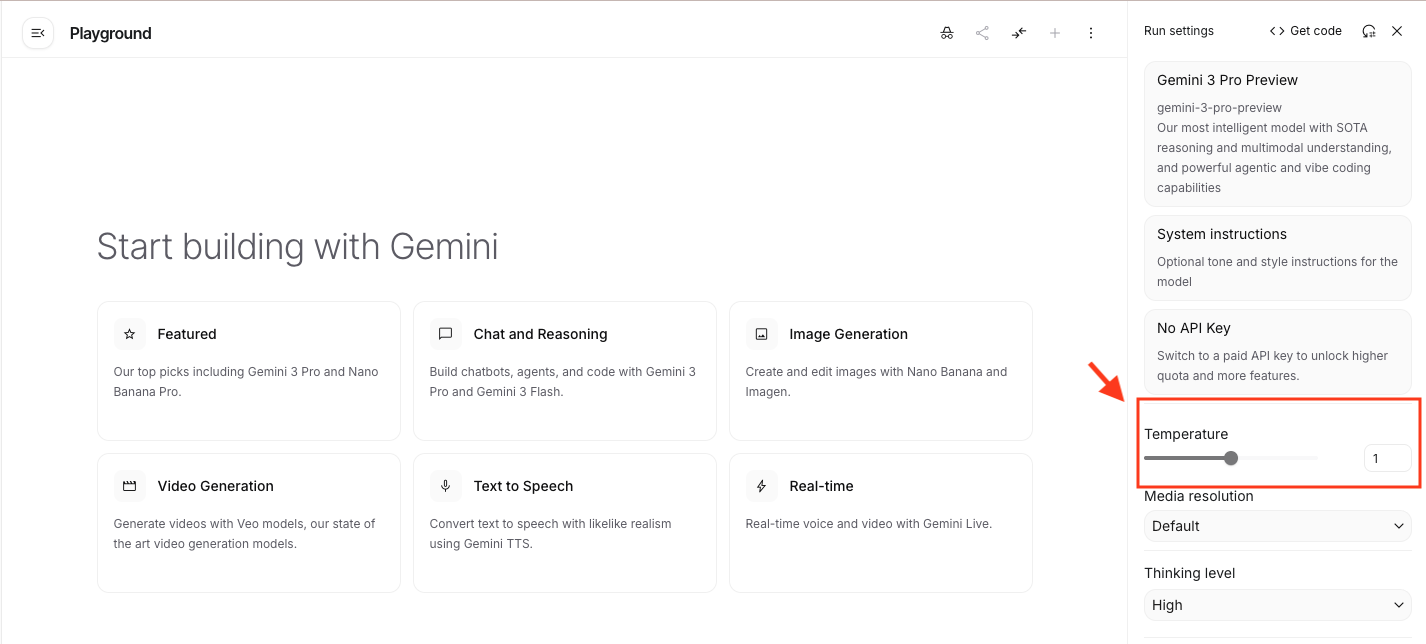
Task: Start a new chat with plus icon
Action: tap(1054, 33)
